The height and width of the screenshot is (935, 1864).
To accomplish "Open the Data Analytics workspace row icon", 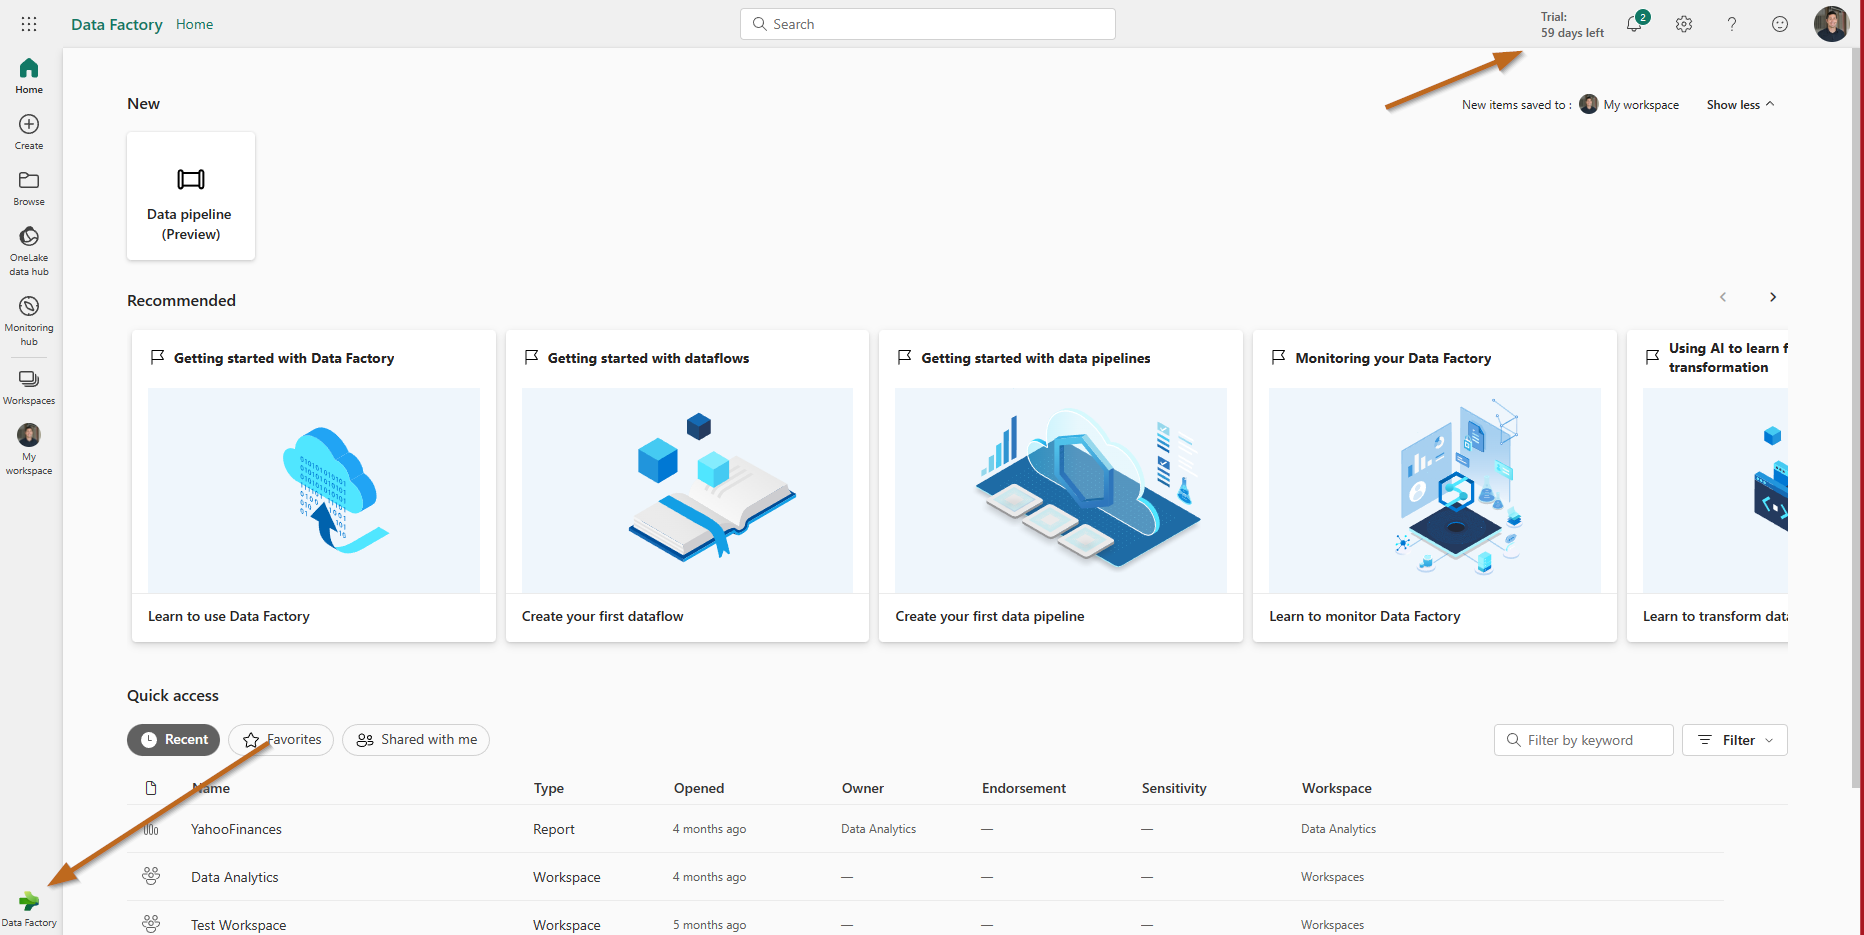I will [x=151, y=876].
